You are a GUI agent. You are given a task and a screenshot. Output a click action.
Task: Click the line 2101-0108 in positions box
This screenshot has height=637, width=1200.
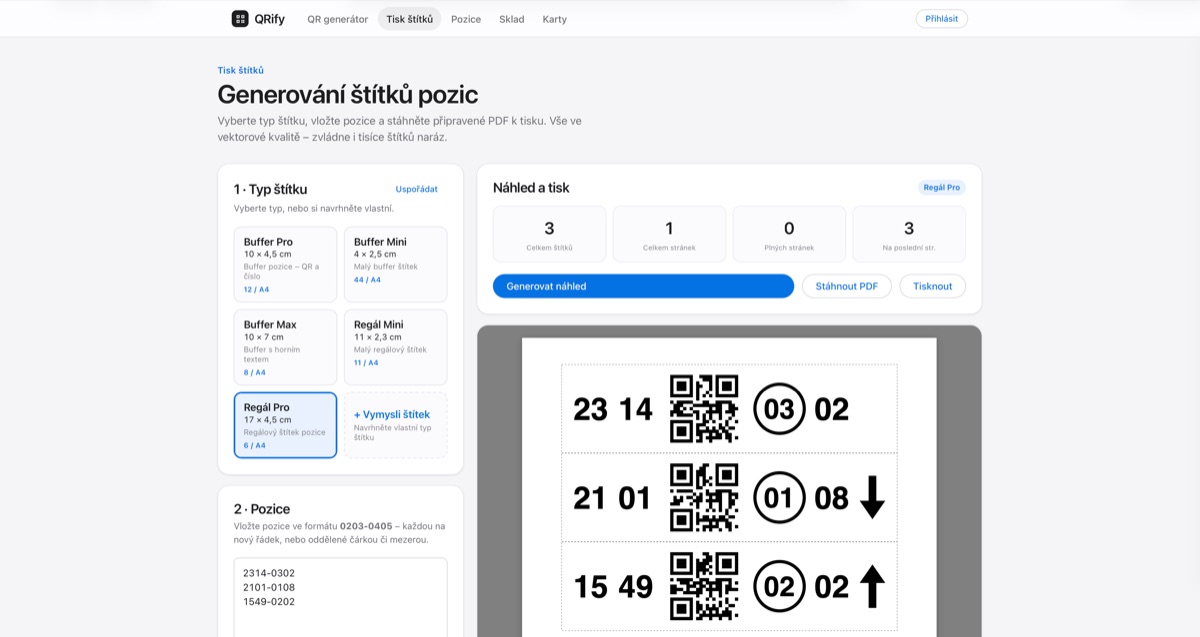pyautogui.click(x=269, y=587)
